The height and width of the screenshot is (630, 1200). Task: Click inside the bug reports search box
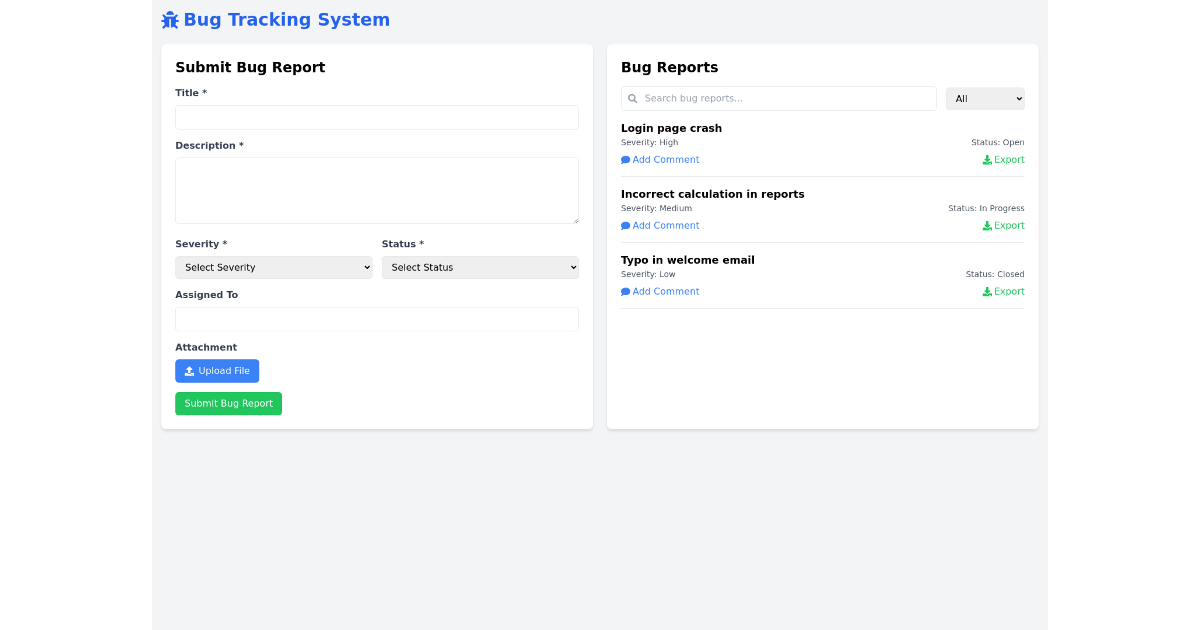(778, 98)
